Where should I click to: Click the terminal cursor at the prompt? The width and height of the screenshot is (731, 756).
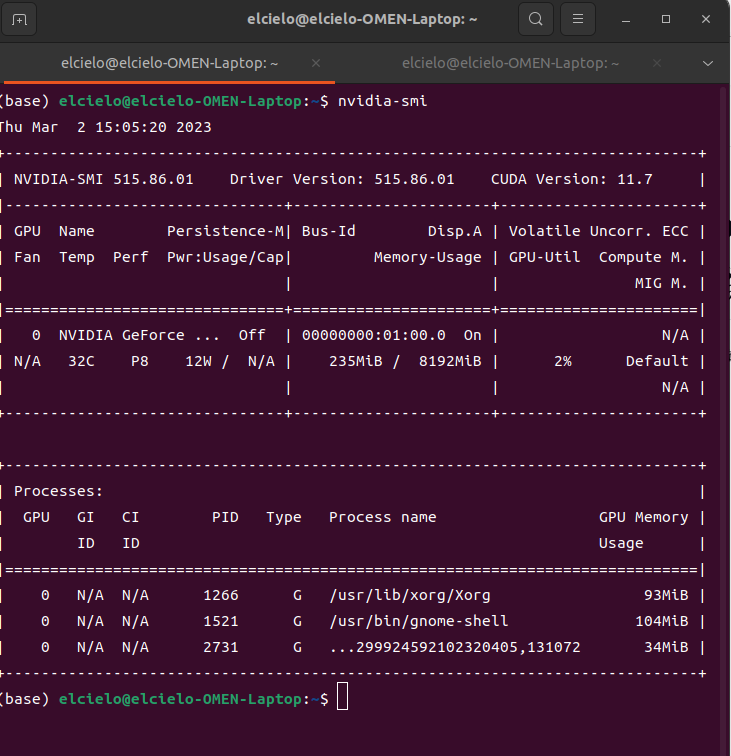tap(342, 696)
